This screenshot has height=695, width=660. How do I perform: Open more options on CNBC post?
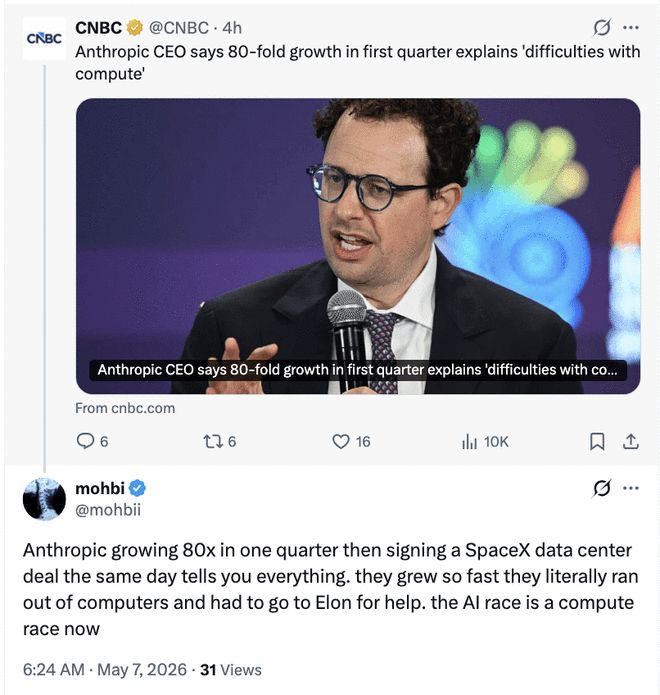pos(631,28)
